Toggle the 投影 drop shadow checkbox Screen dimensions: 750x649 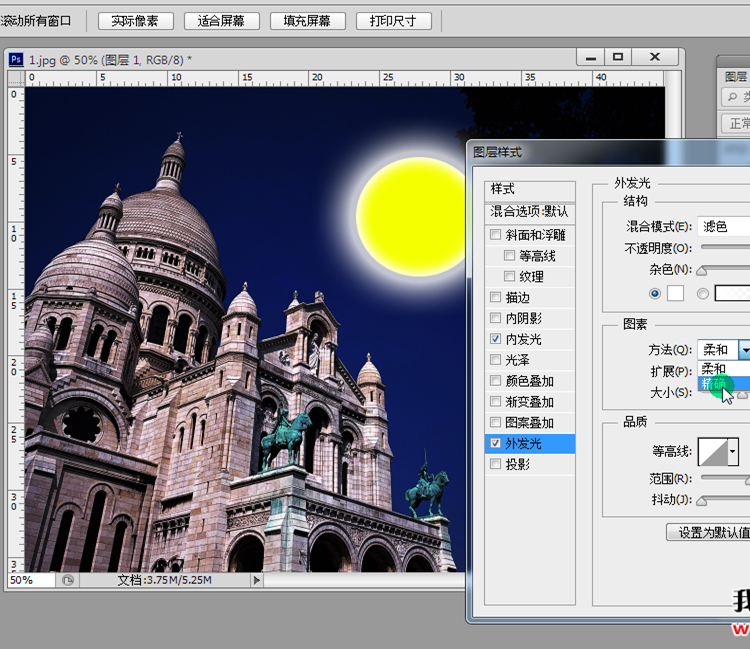coord(496,465)
